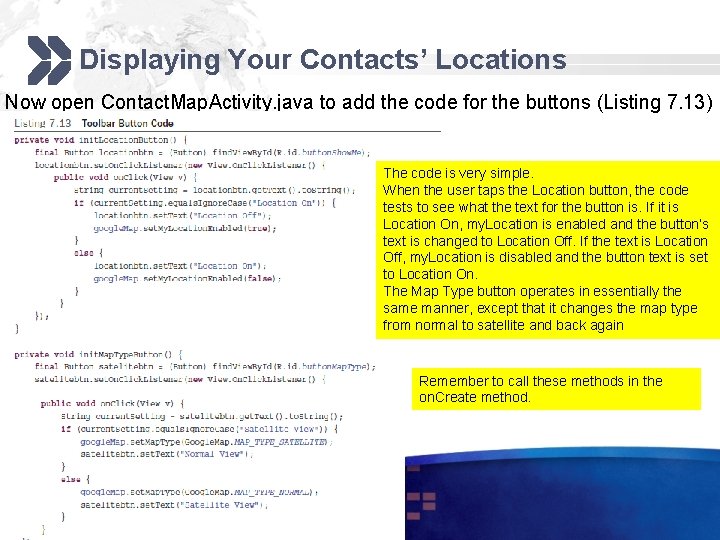
Task: Click the slide title Displaying Your Contacts' Locations
Action: pyautogui.click(x=323, y=60)
